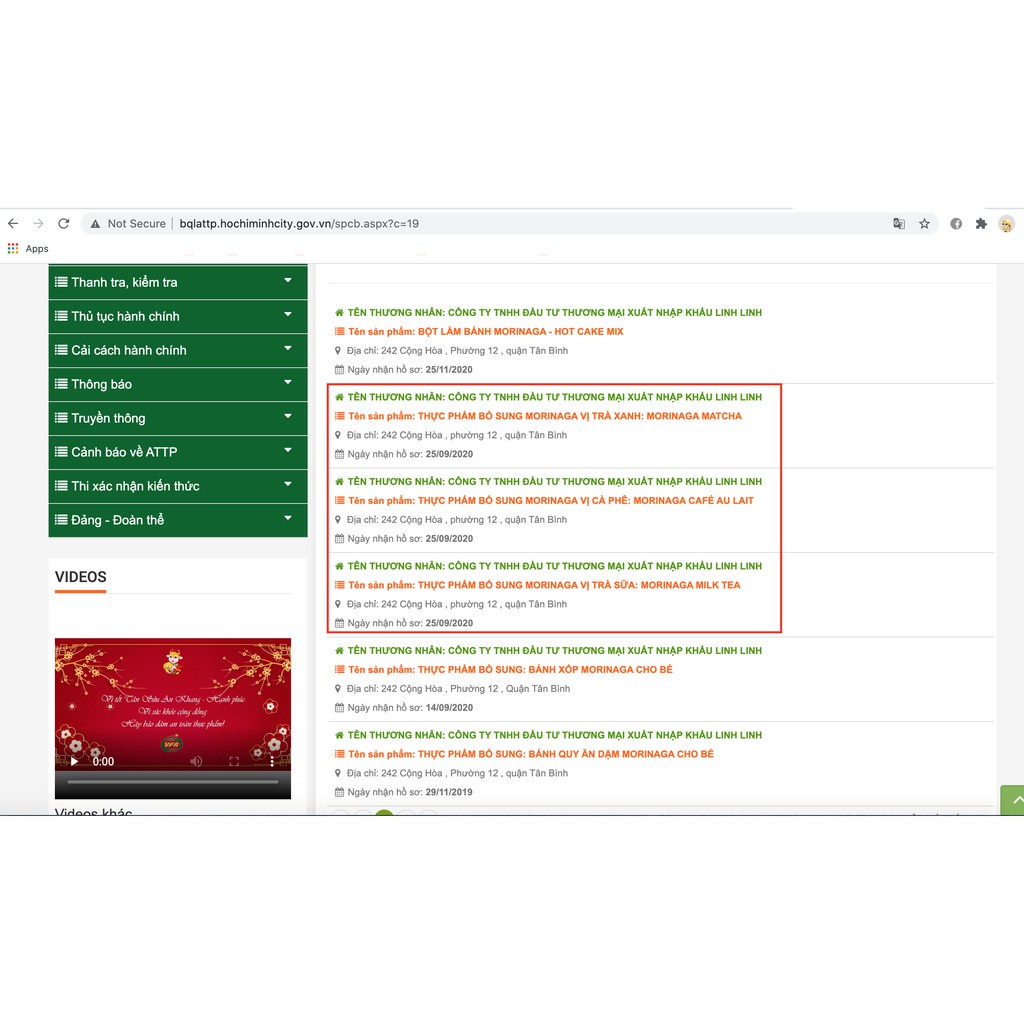Click the VIDEOS section heading

pyautogui.click(x=80, y=577)
